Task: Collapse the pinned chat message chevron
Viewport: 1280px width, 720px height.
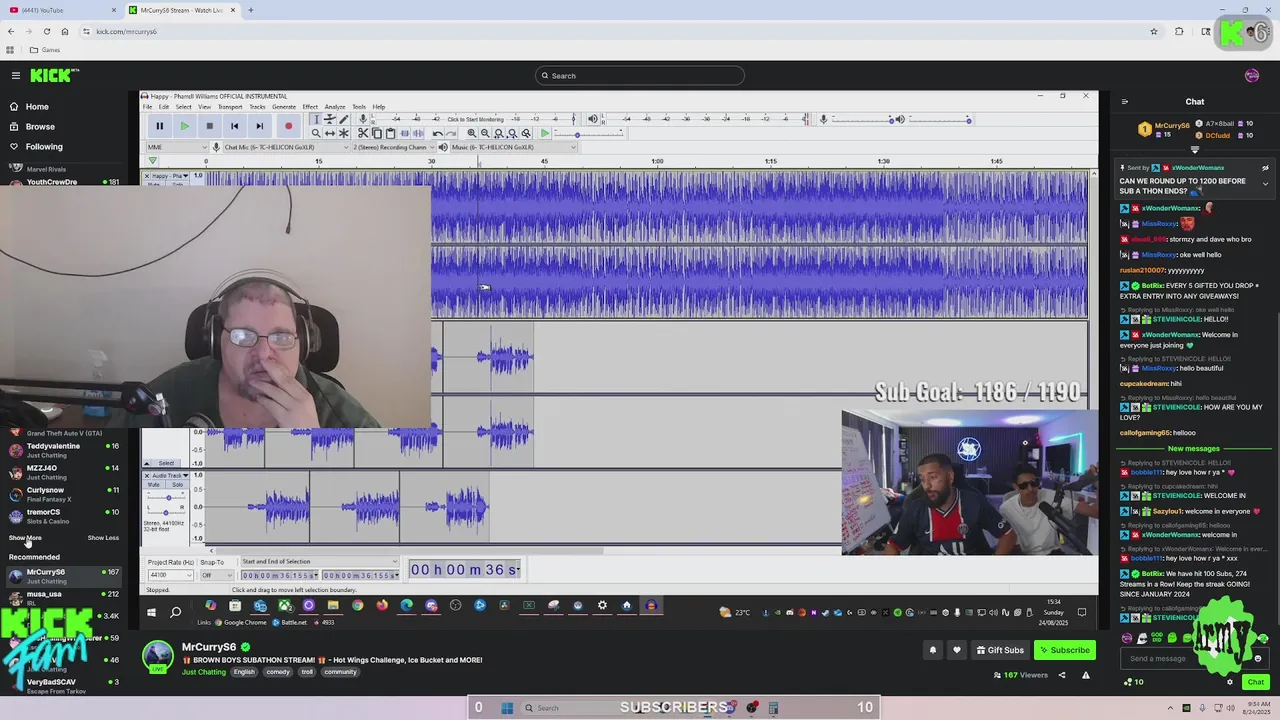Action: coord(1265,184)
